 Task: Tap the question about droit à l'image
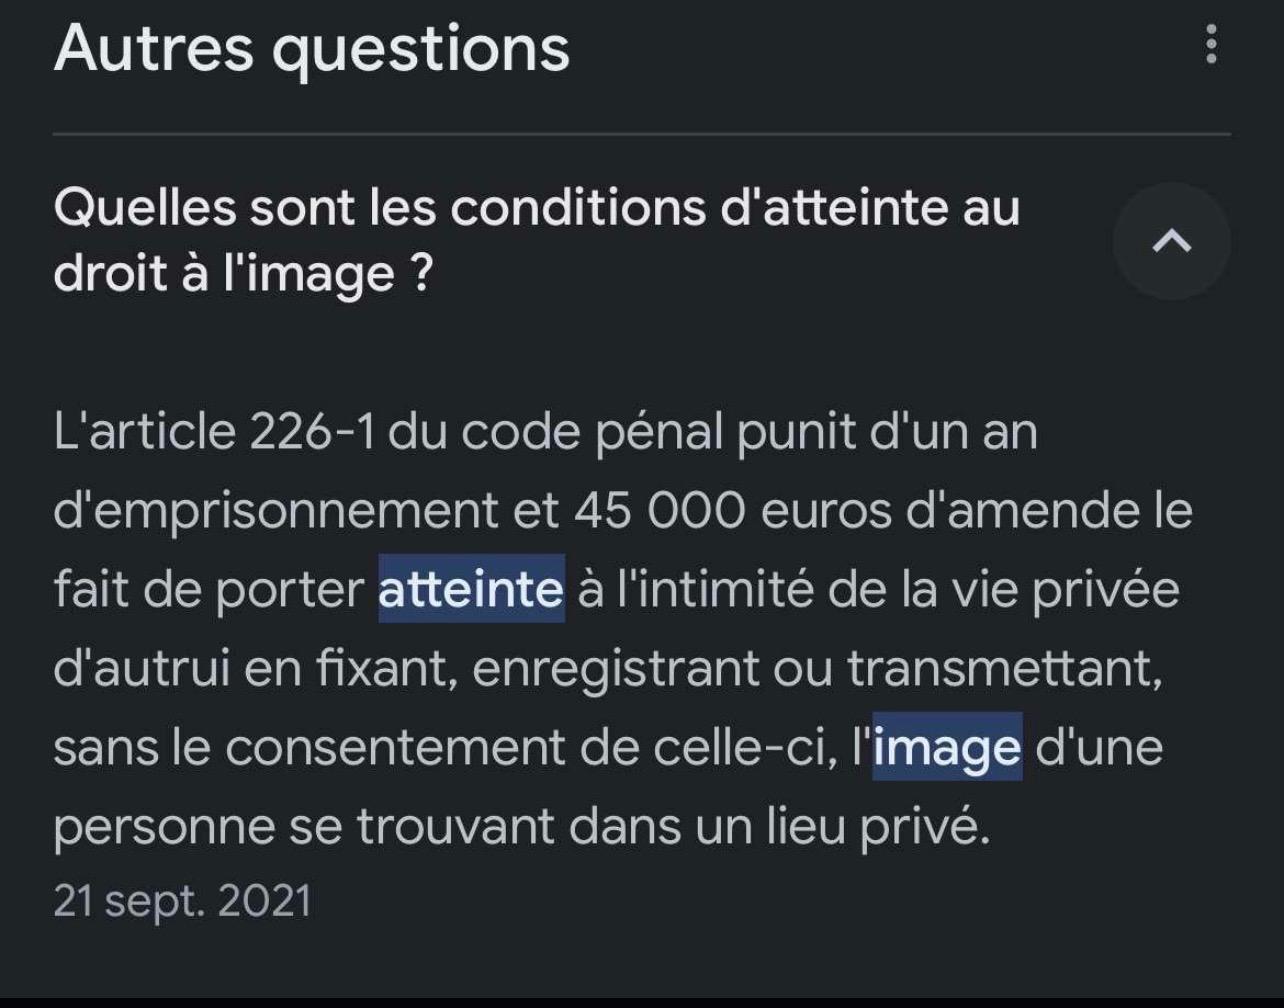tap(536, 240)
